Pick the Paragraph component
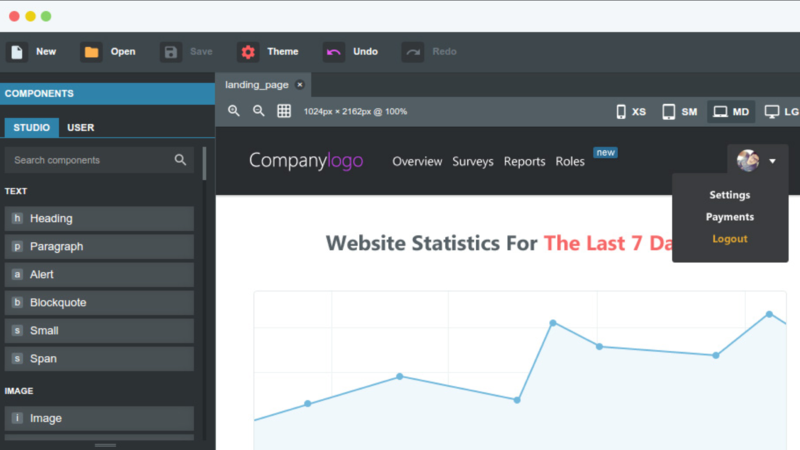This screenshot has width=800, height=450. (x=99, y=246)
